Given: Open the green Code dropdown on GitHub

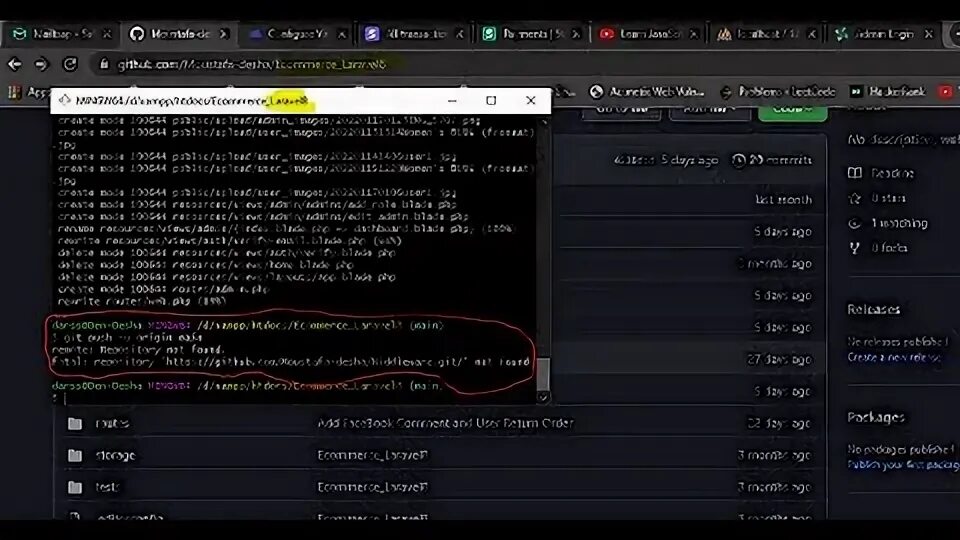Looking at the screenshot, I should tap(792, 111).
